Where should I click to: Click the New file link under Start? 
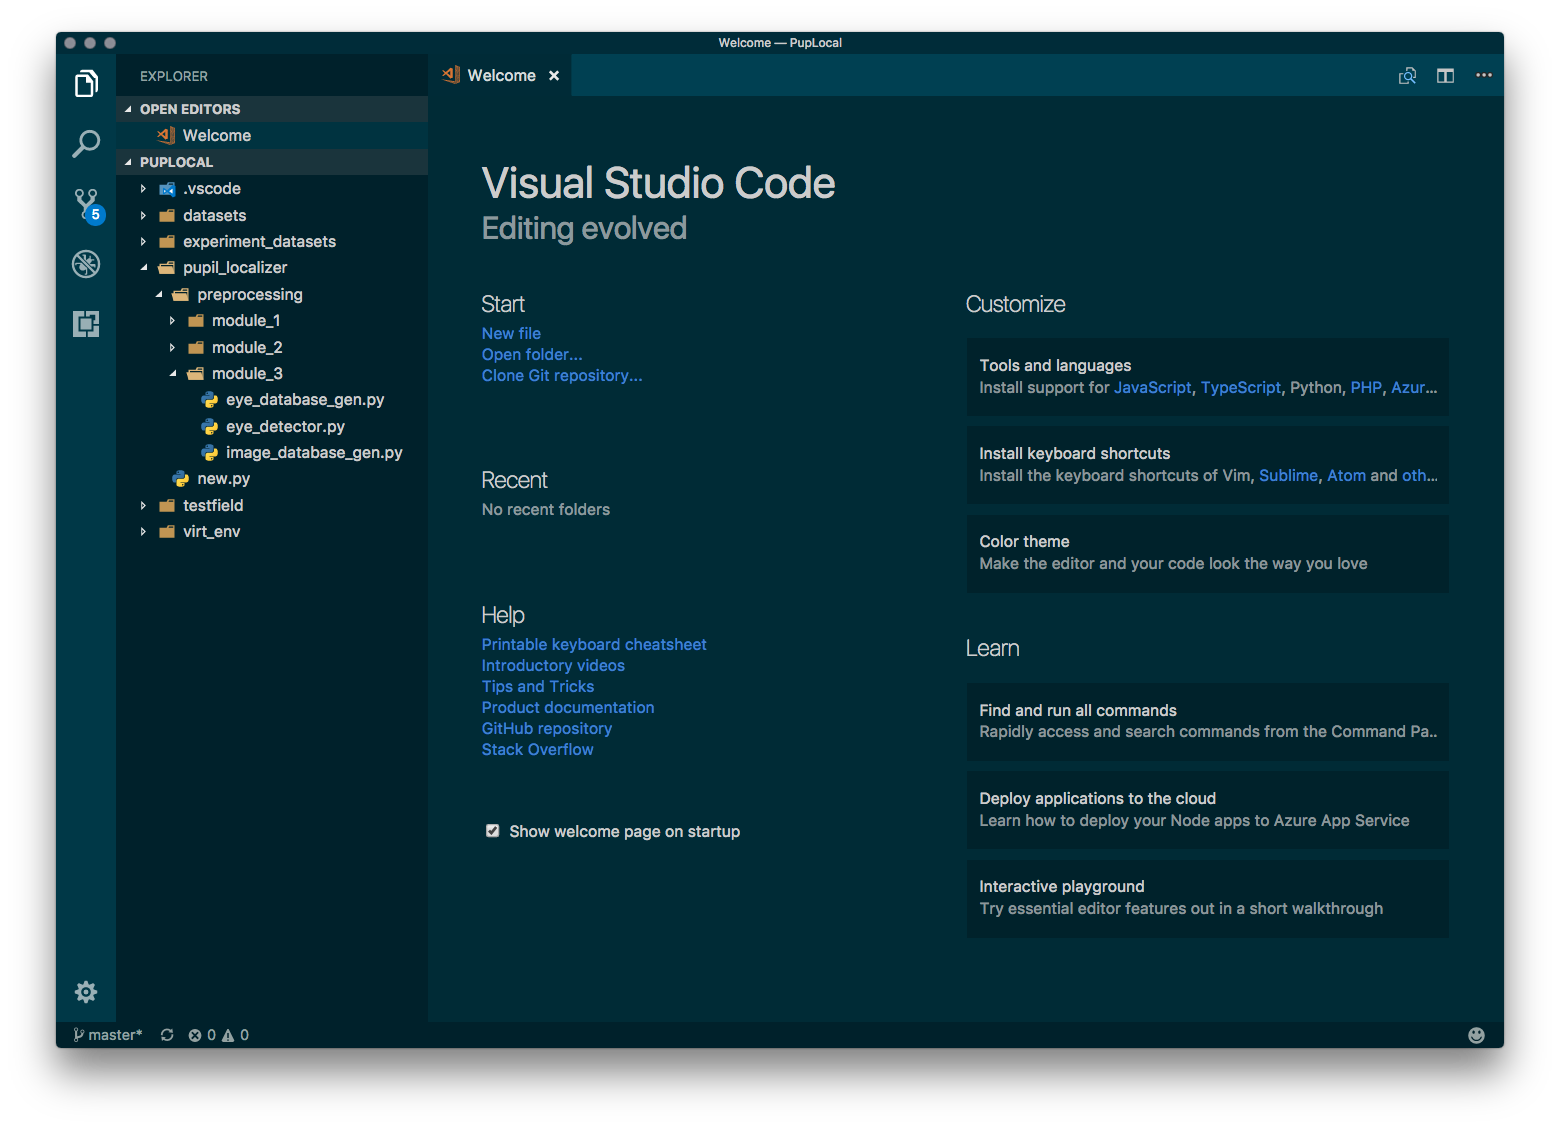[x=511, y=333]
